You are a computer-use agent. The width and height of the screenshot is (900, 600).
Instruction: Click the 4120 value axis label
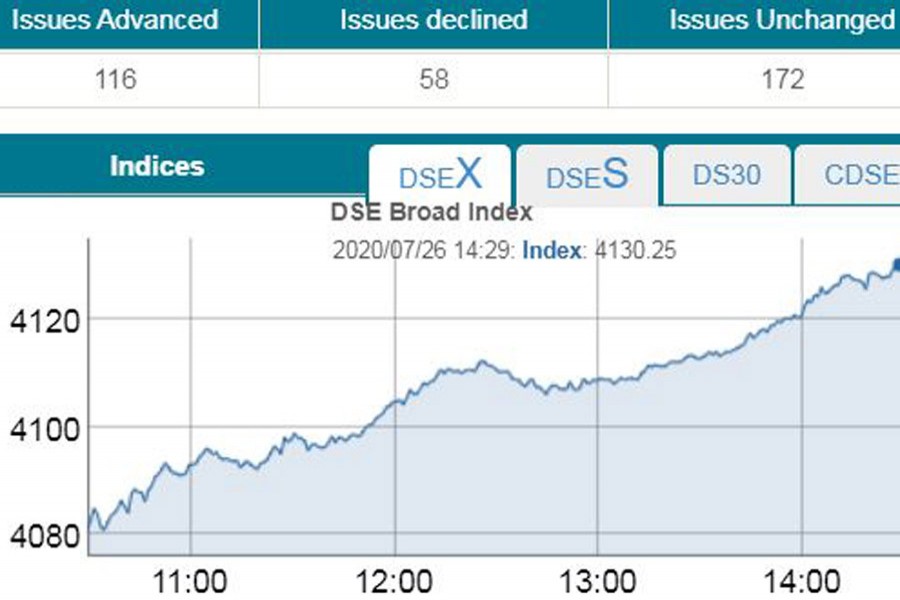37,320
